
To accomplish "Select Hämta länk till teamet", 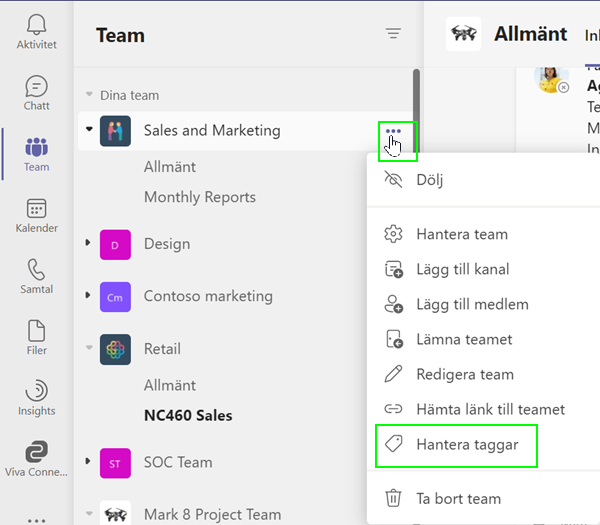I will pyautogui.click(x=483, y=409).
